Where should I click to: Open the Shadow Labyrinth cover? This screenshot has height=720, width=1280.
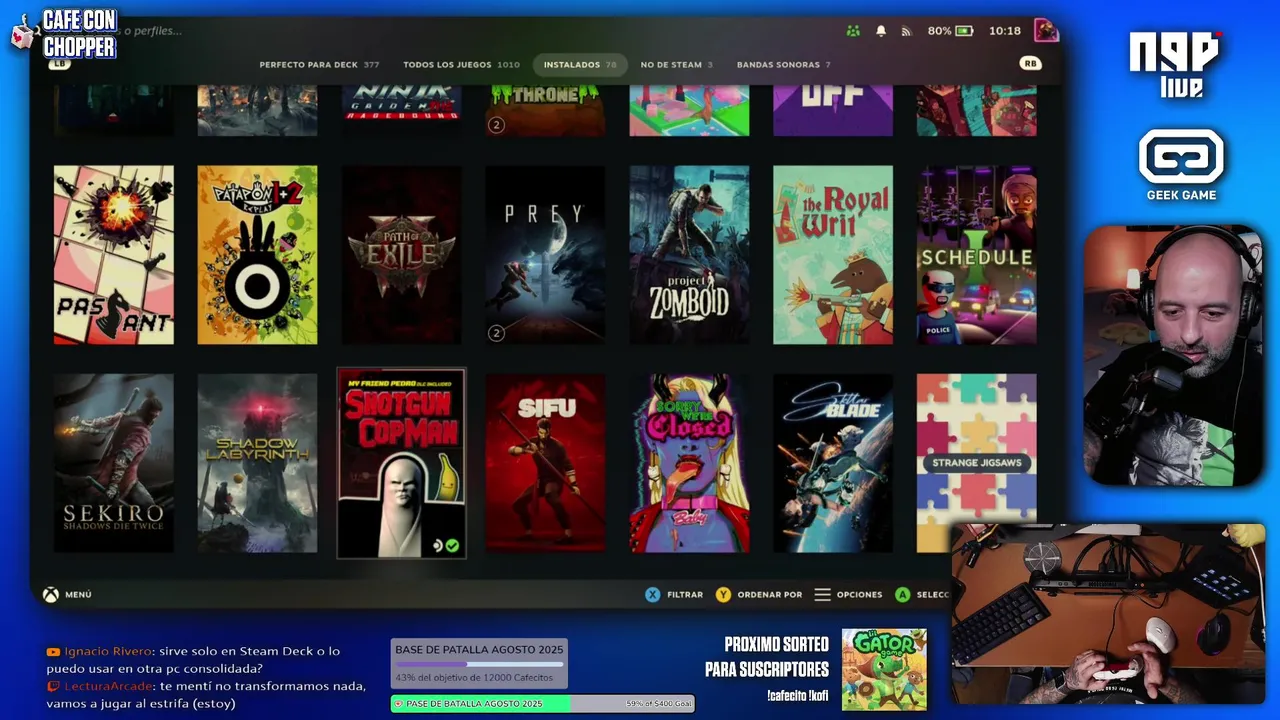[x=257, y=463]
